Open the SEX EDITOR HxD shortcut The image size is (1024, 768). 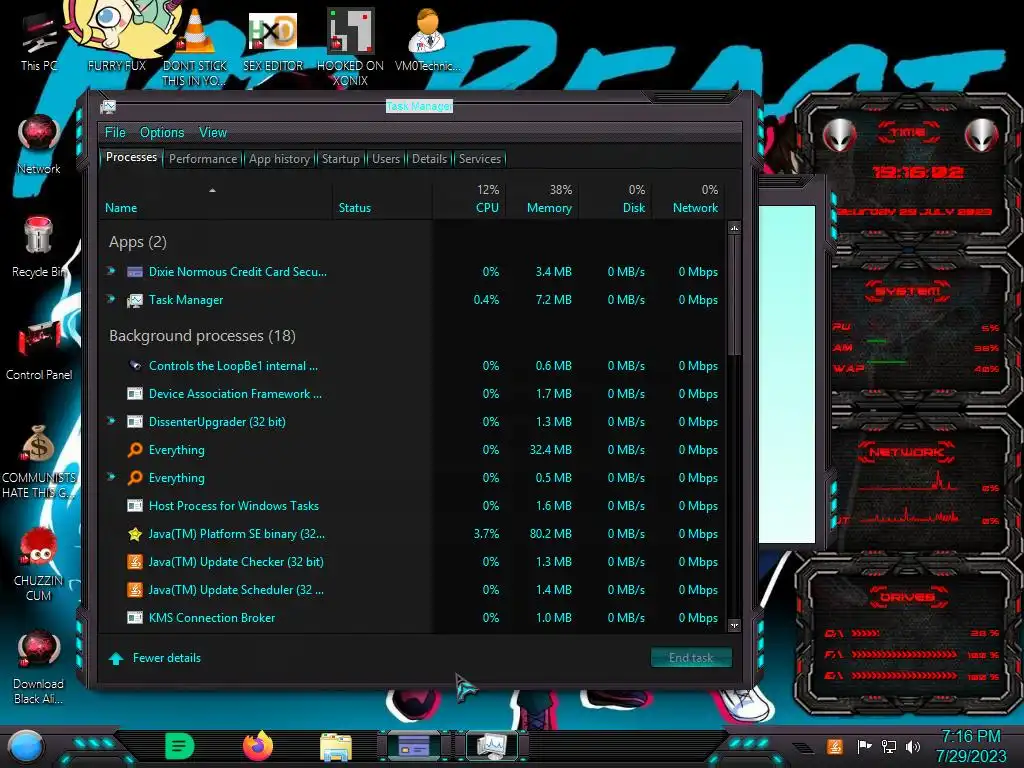(x=273, y=40)
